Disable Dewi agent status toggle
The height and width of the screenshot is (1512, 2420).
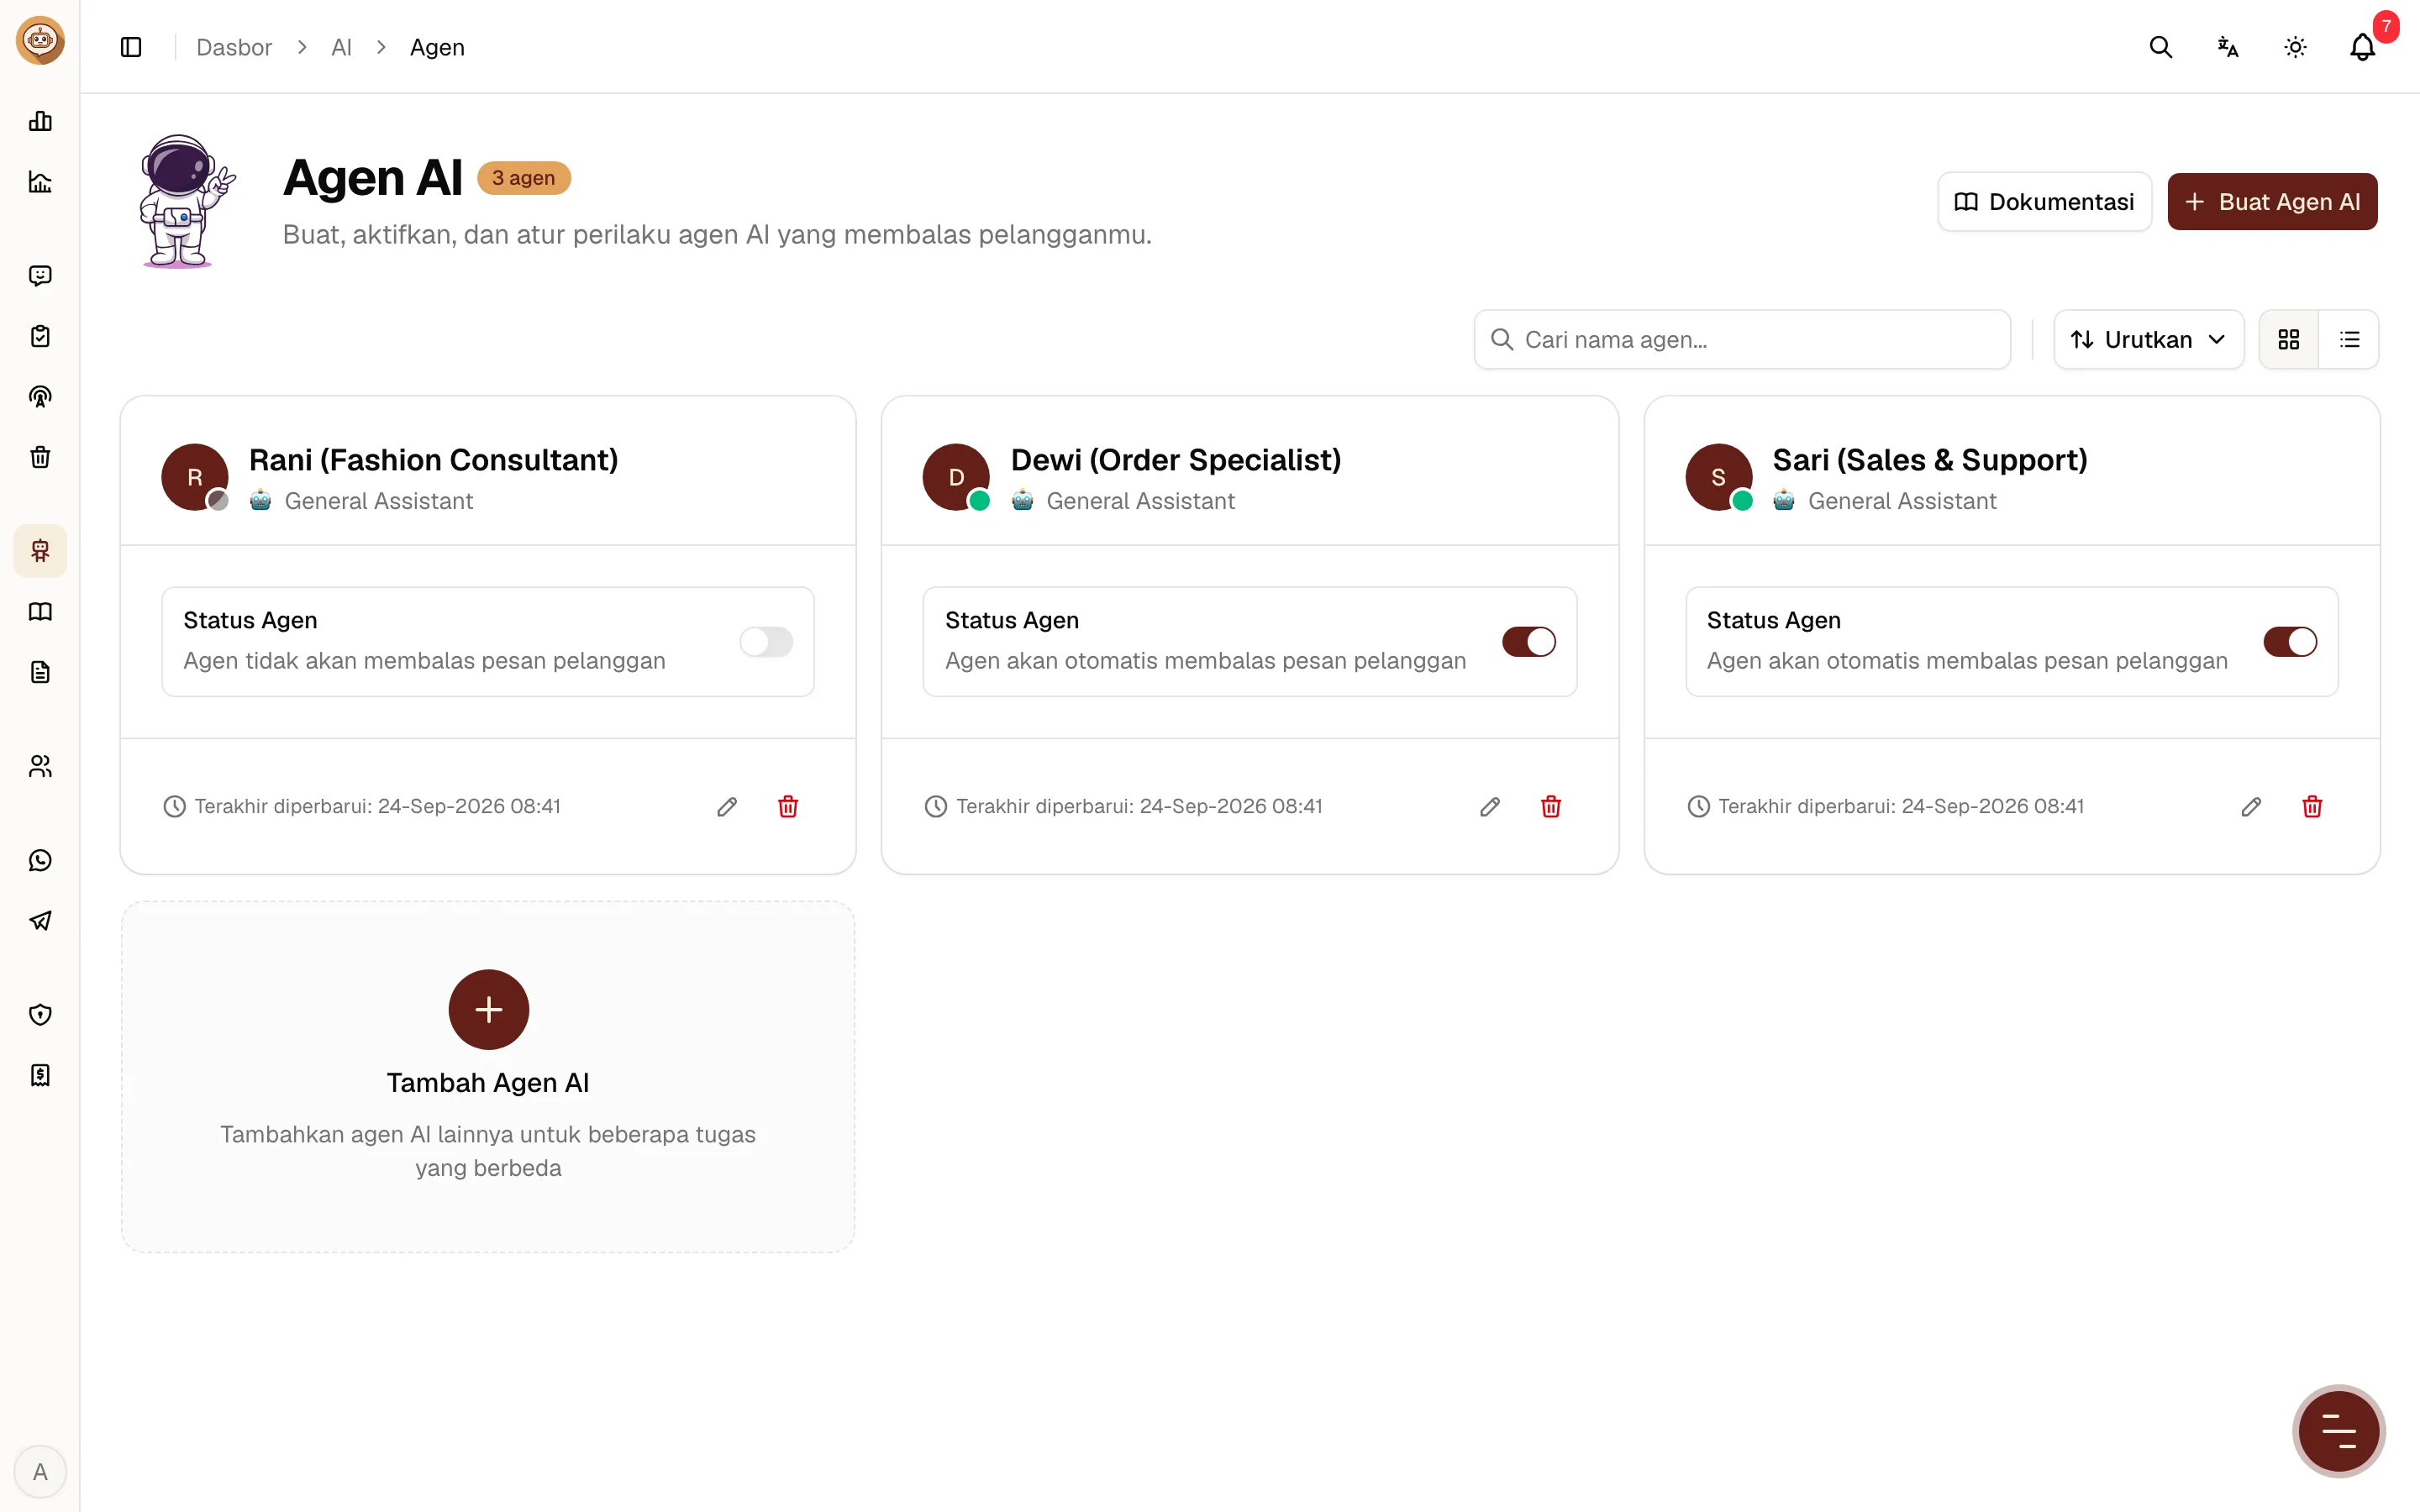(1528, 641)
